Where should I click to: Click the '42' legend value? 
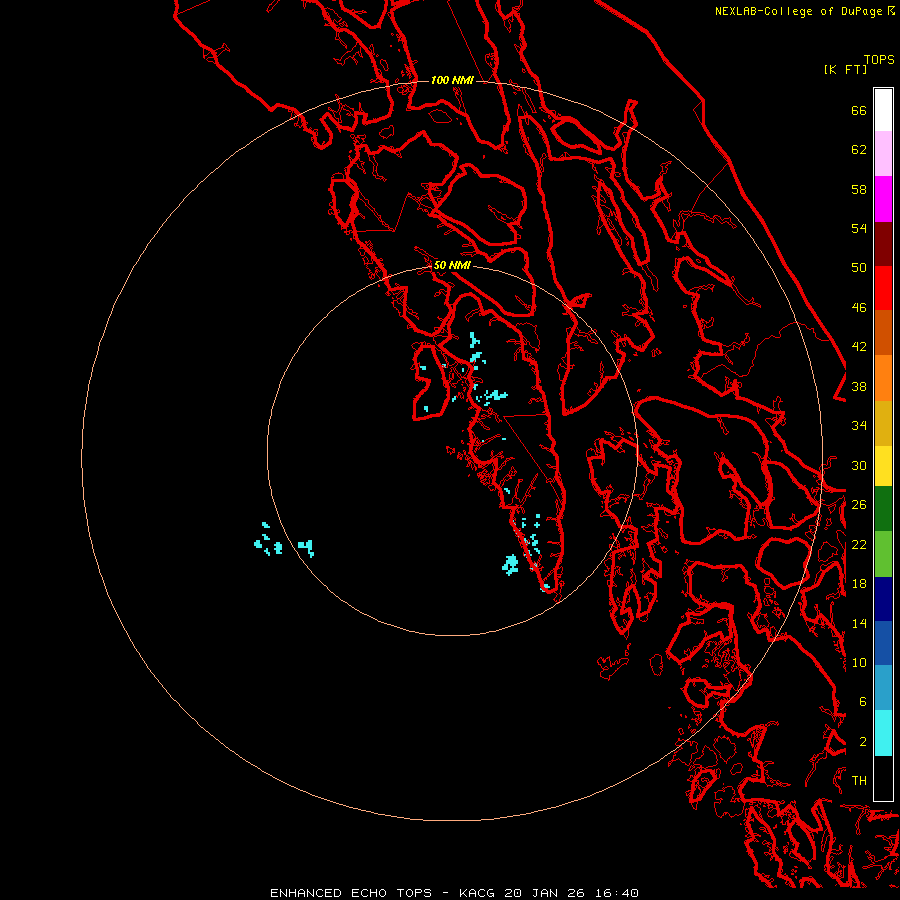tap(859, 347)
